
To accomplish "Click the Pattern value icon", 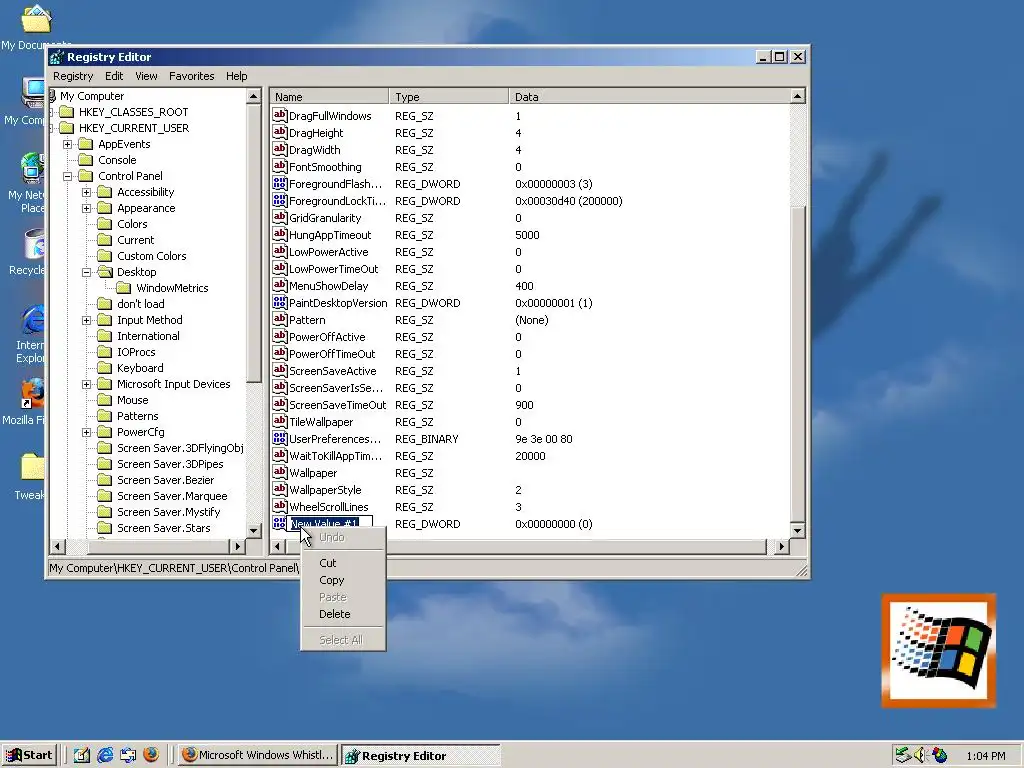I will pos(280,319).
